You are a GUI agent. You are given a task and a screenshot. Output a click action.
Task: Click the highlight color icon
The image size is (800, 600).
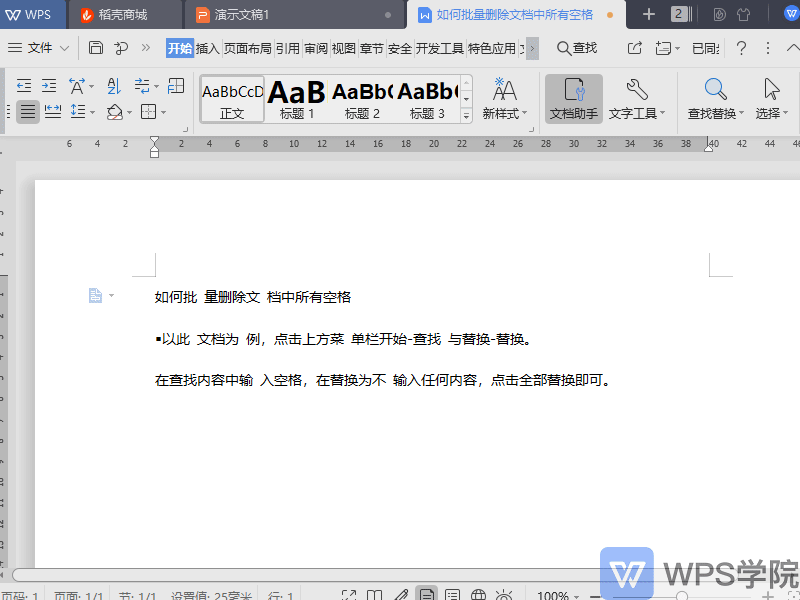[x=113, y=111]
